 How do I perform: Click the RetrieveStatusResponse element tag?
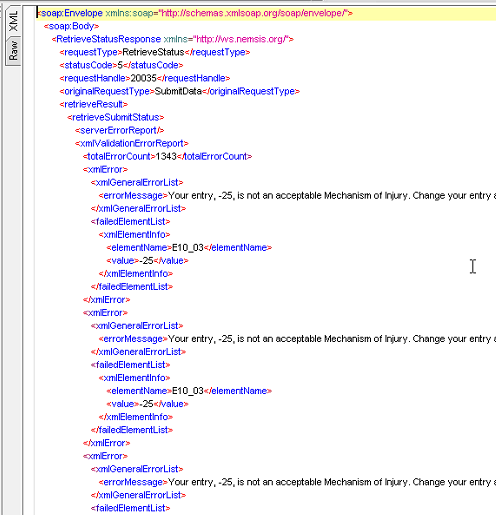[106, 39]
